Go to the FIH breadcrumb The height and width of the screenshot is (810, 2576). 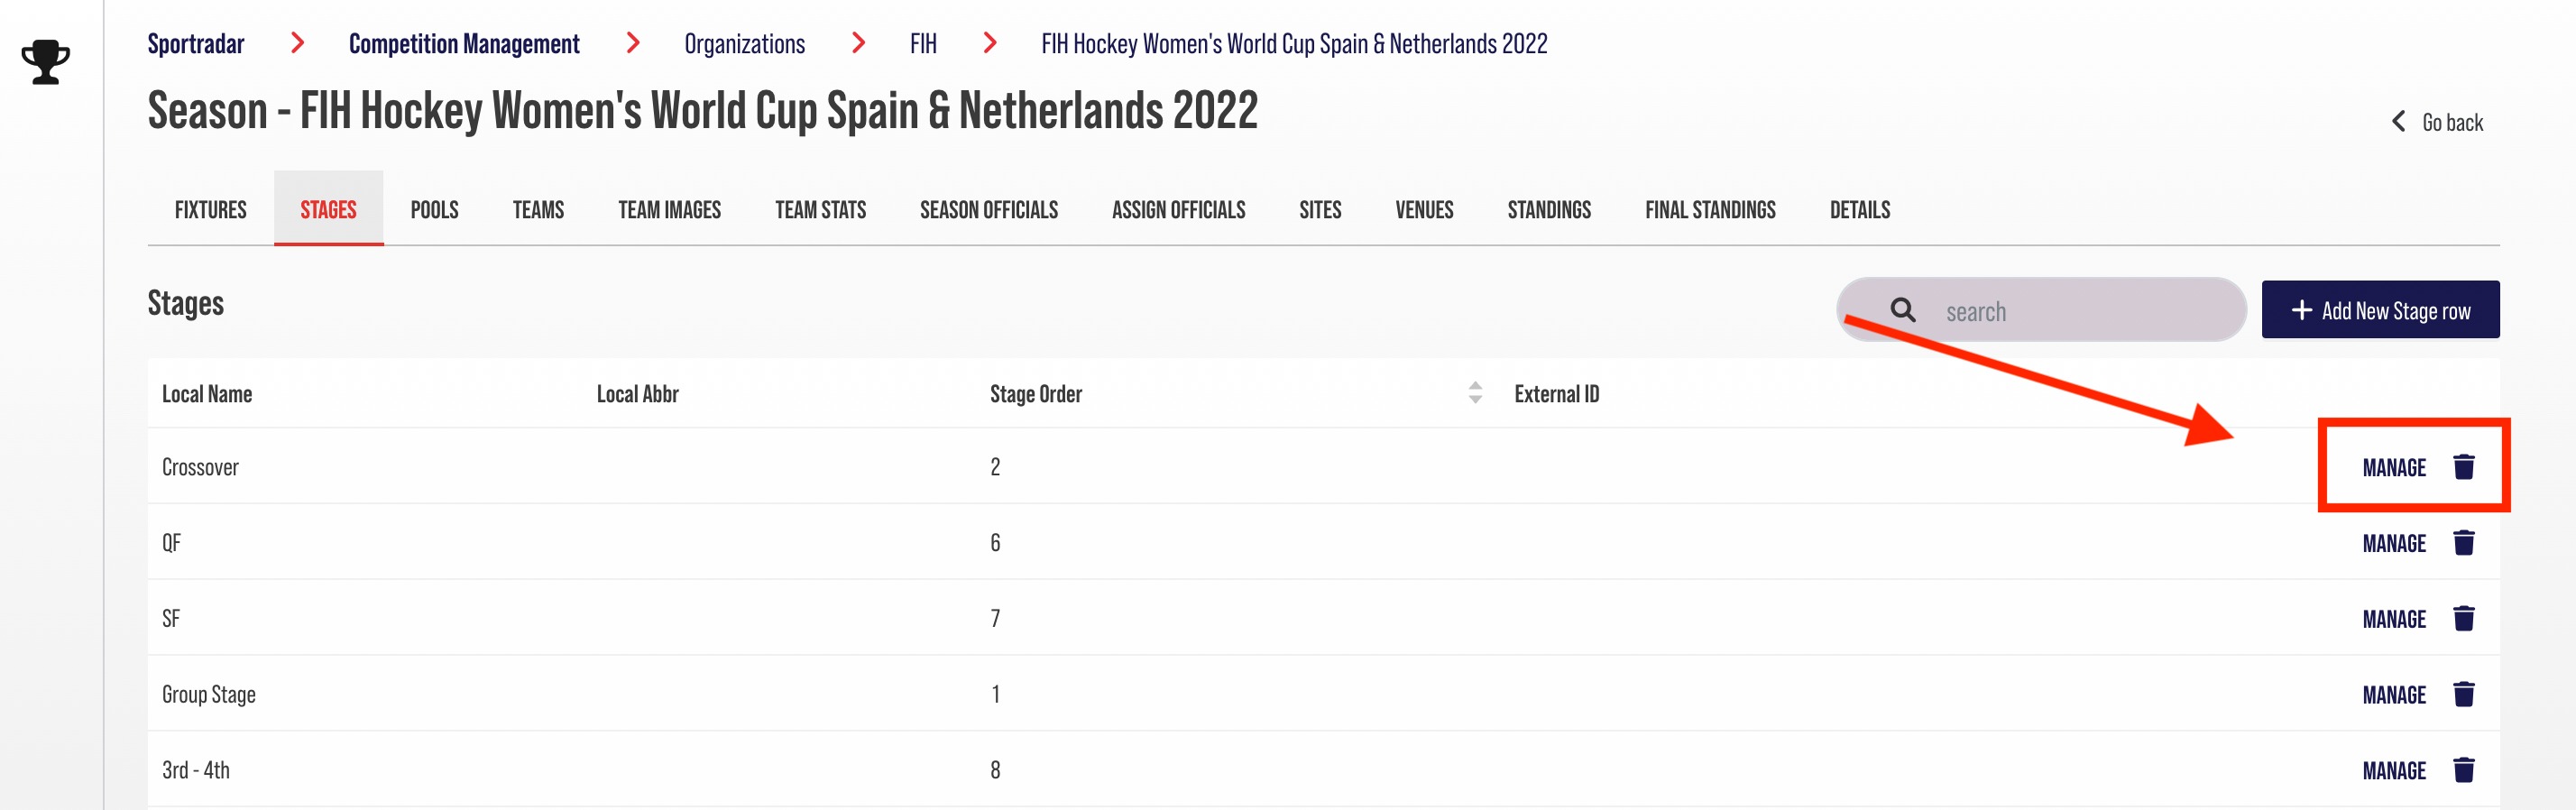coord(923,44)
